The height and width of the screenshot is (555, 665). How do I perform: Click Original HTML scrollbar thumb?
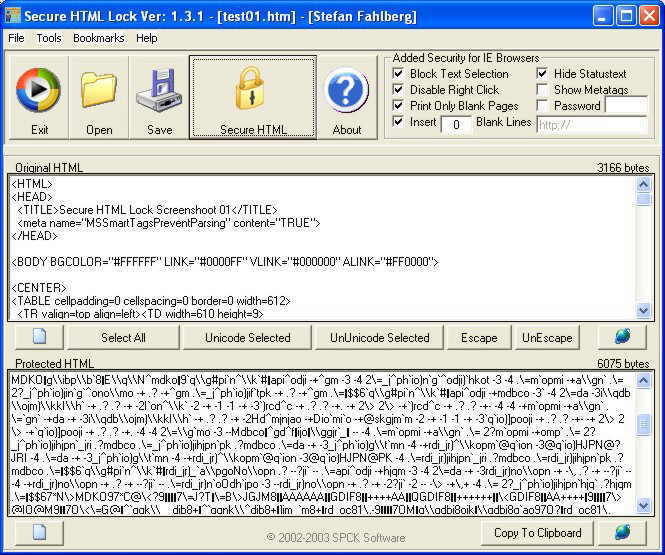point(643,199)
